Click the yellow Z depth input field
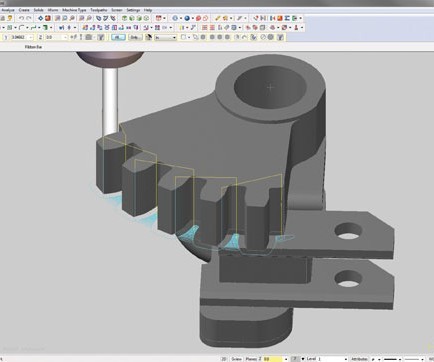Image resolution: width=434 pixels, height=362 pixels. point(272,359)
